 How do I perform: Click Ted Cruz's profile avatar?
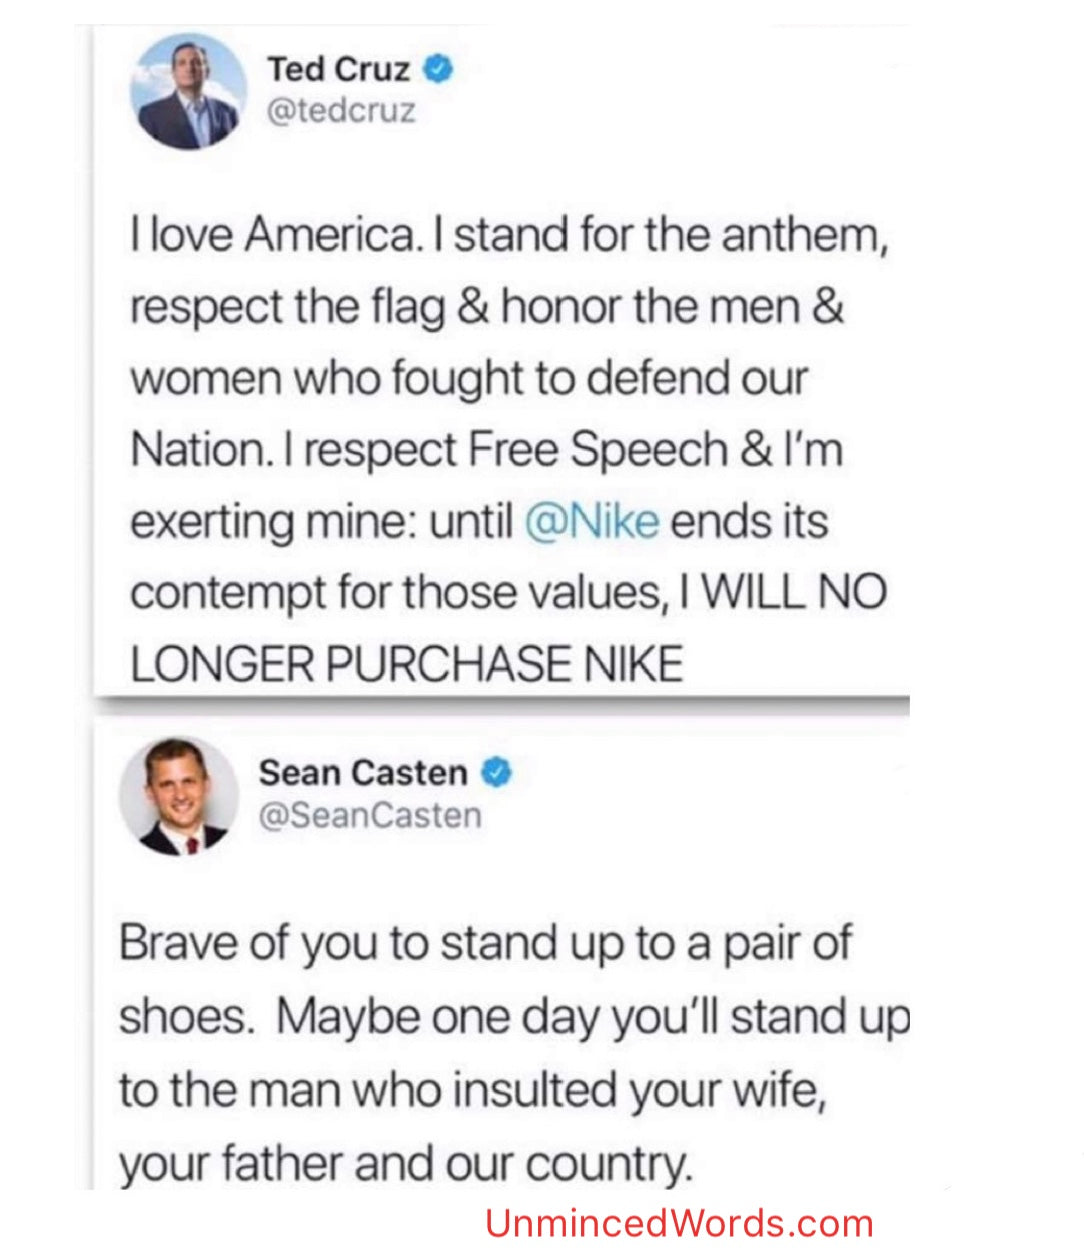point(188,91)
